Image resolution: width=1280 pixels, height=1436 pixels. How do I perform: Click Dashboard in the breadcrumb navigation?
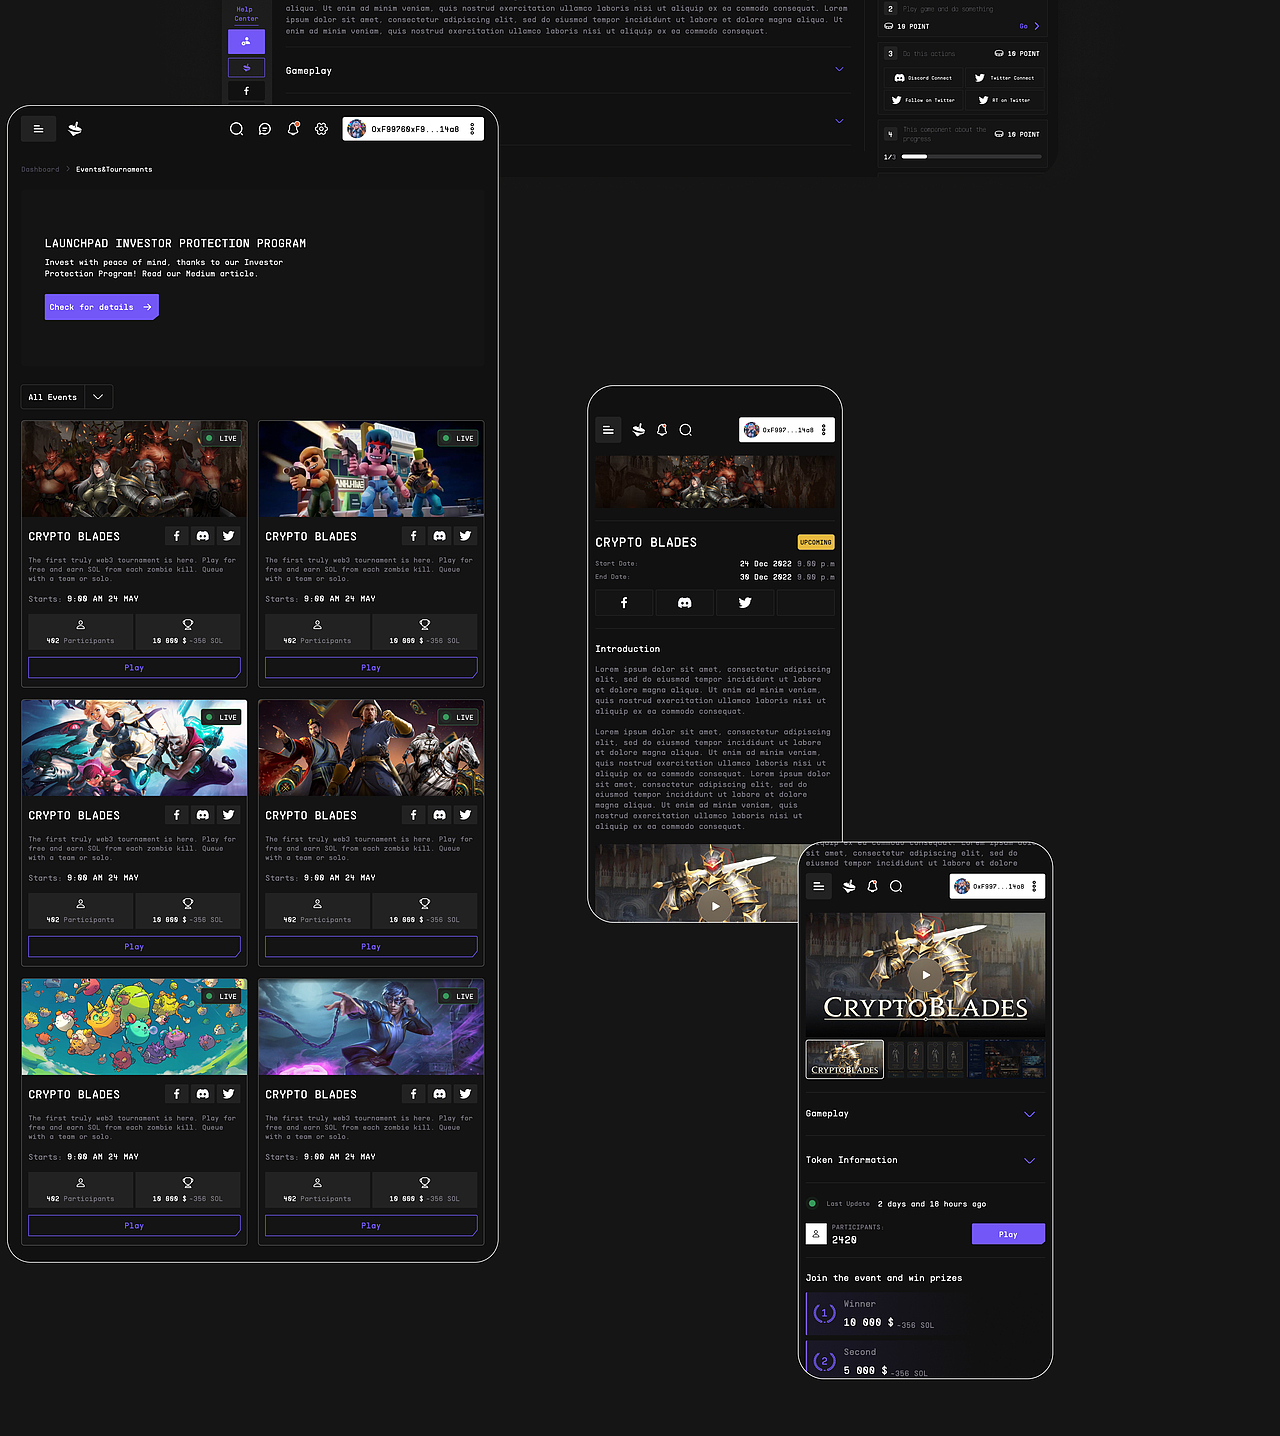40,169
